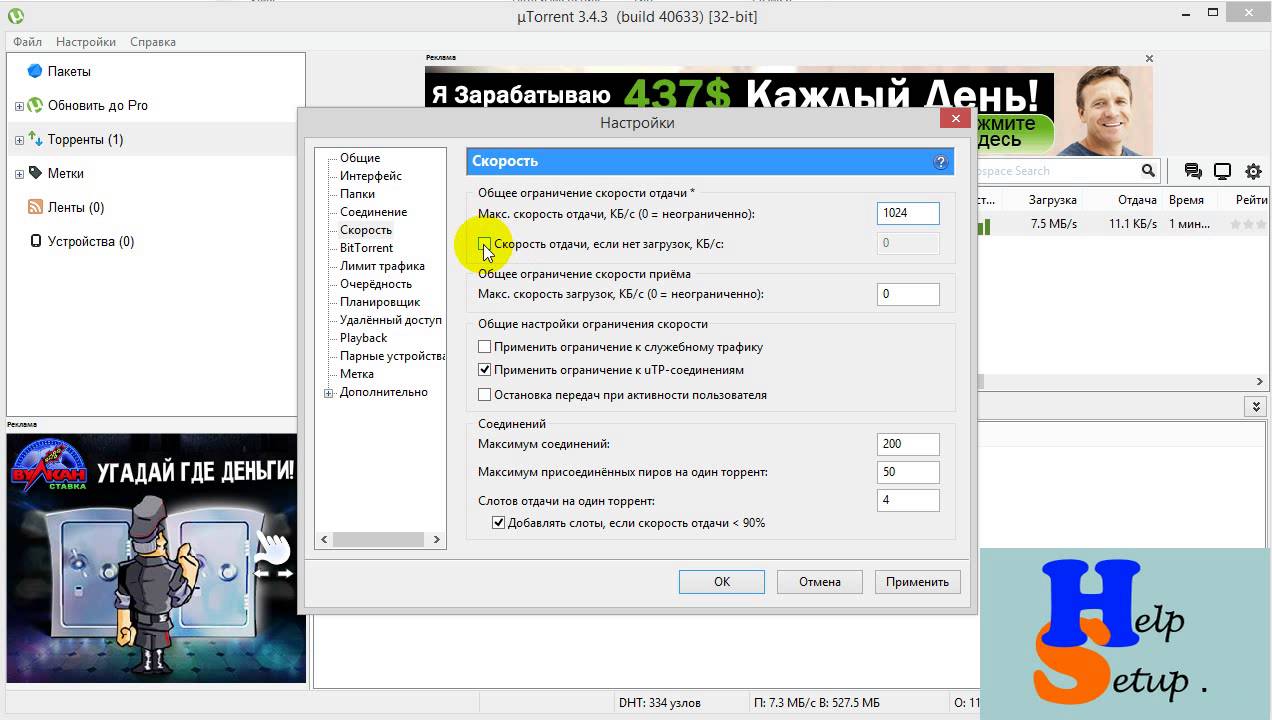1272x720 pixels.
Task: Open the Справка menu
Action: (x=153, y=42)
